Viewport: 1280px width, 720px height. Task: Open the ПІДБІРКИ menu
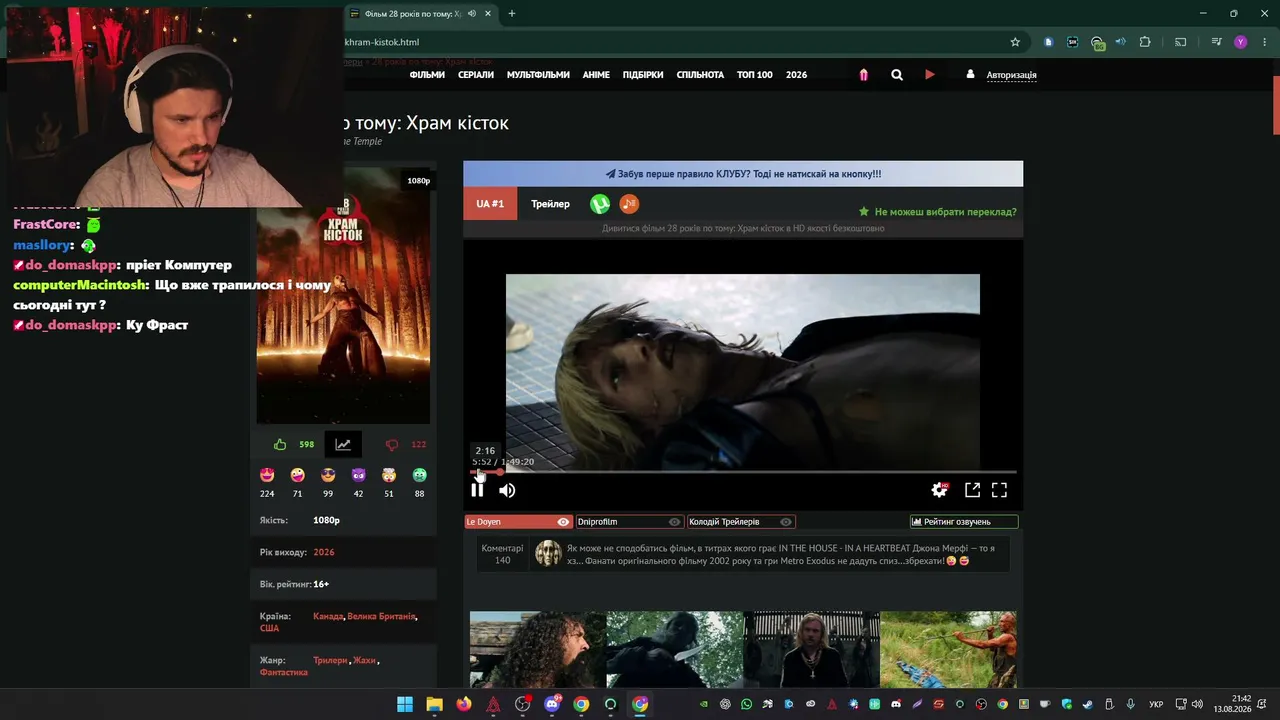tap(643, 75)
